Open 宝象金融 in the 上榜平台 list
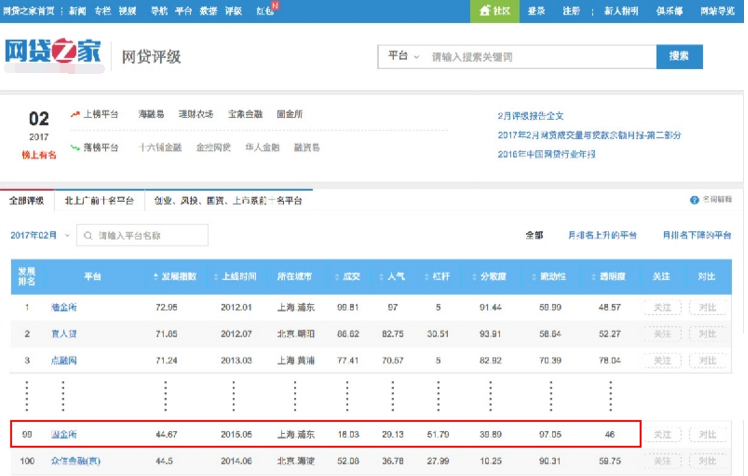Screen dimensions: 748x476 pos(245,114)
